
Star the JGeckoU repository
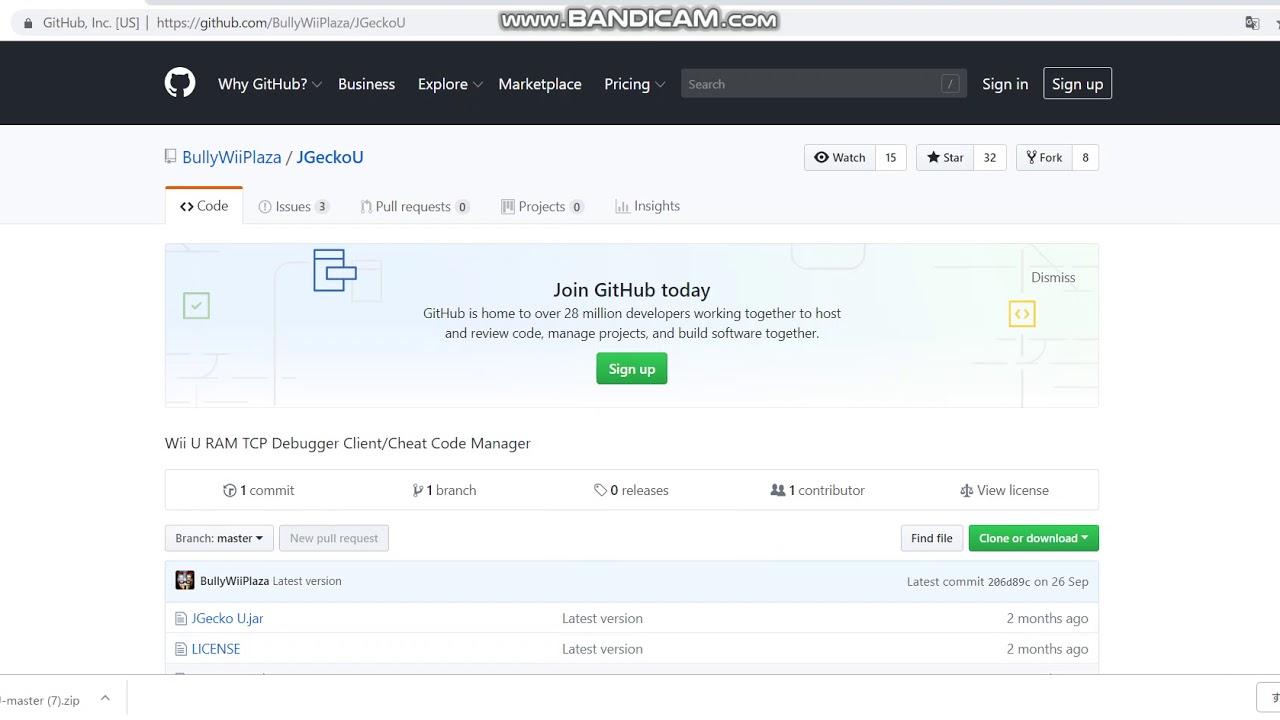pos(945,157)
